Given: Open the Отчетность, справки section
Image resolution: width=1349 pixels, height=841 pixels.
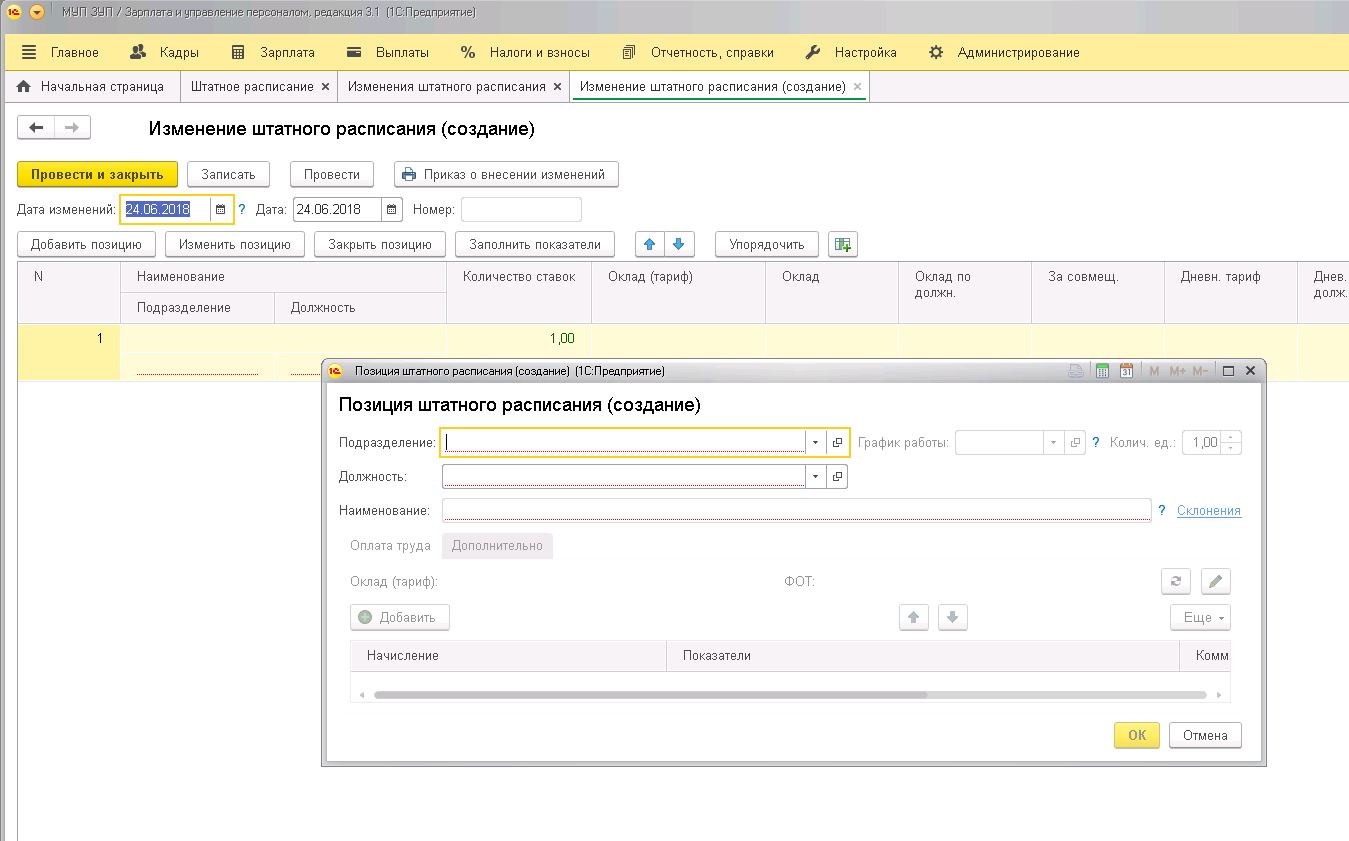Looking at the screenshot, I should [697, 52].
